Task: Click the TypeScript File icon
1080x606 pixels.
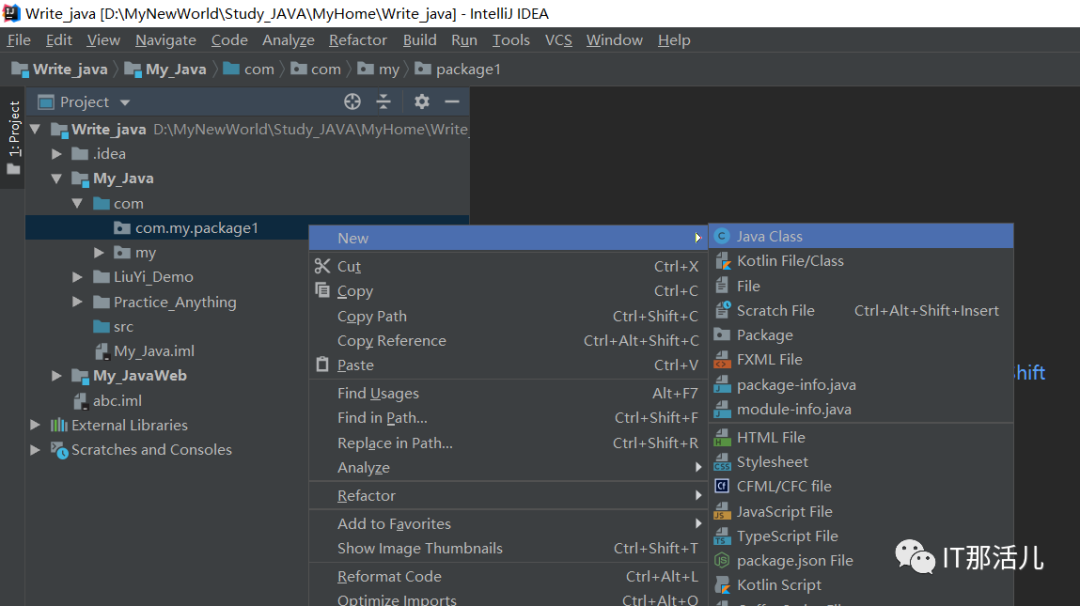Action: [x=722, y=536]
